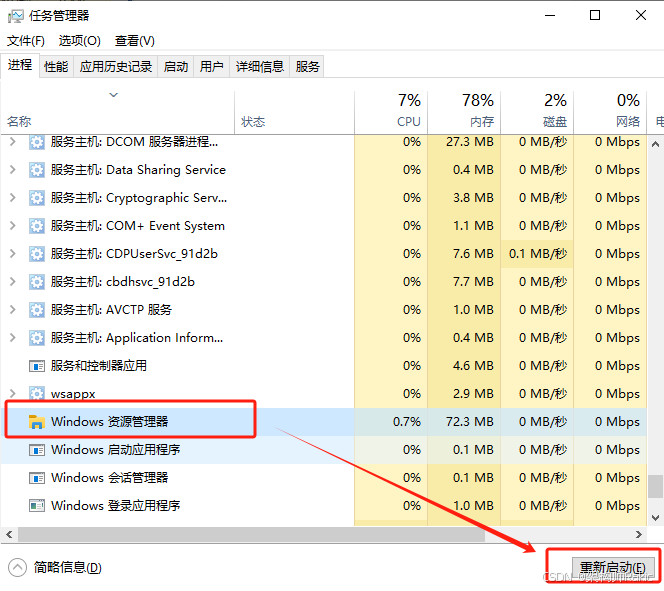Minimize the 任务管理器 window
The width and height of the screenshot is (664, 591).
(x=550, y=16)
